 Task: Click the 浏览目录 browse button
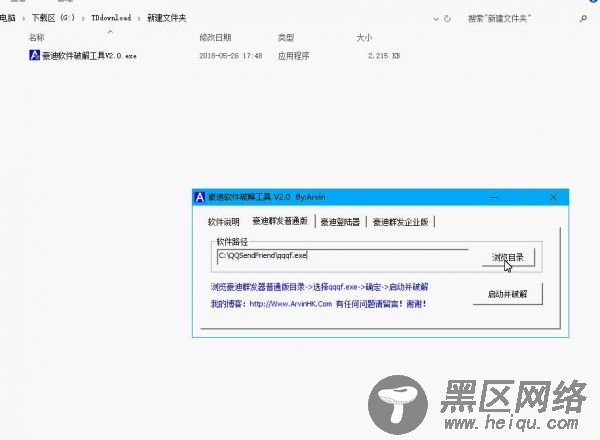tap(508, 257)
